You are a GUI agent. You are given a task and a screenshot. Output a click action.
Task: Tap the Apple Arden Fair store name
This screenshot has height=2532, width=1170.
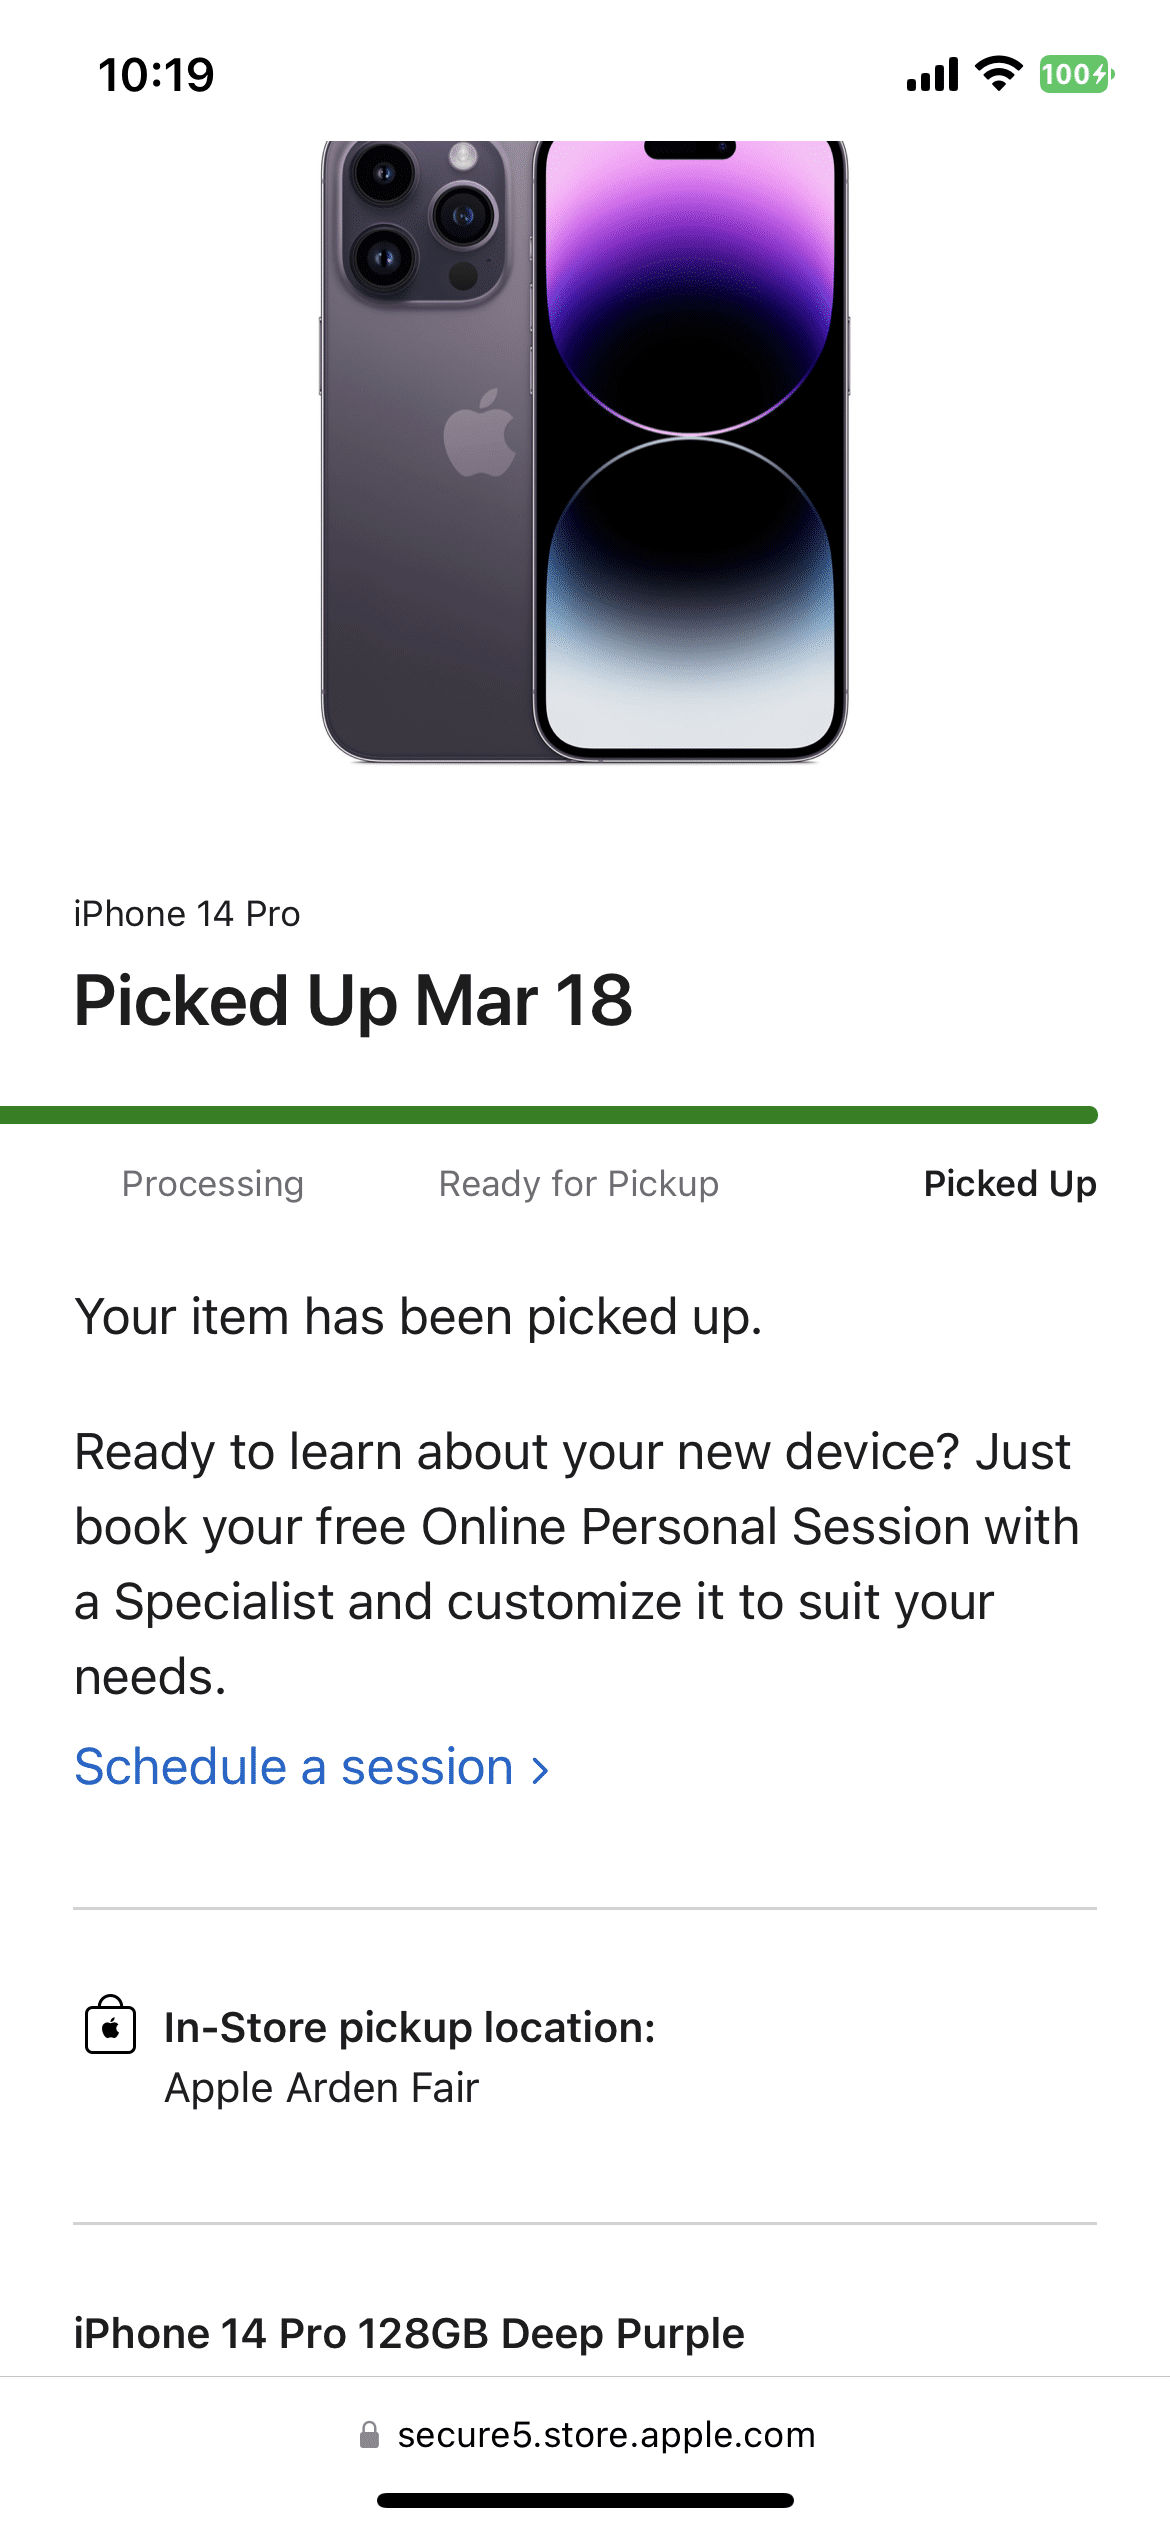click(322, 2088)
